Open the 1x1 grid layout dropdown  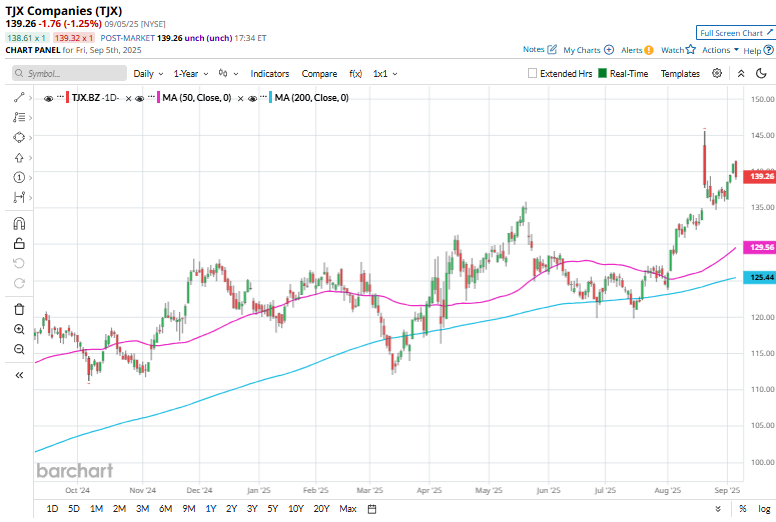385,74
